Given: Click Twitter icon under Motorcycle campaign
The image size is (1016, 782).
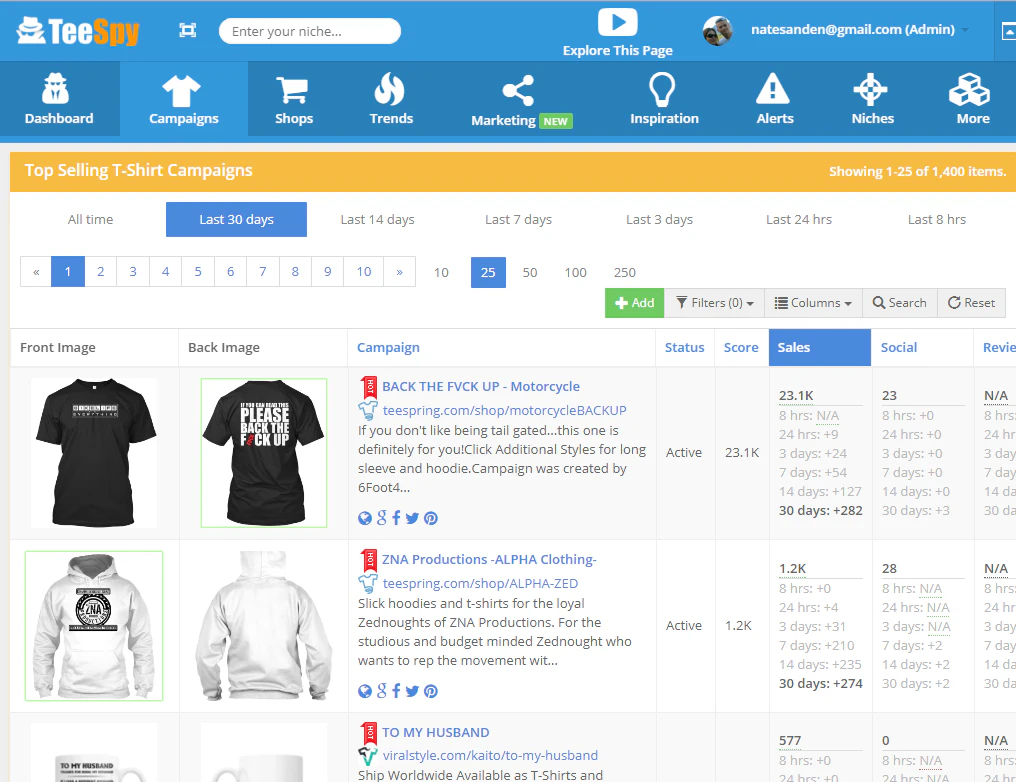Looking at the screenshot, I should click(412, 518).
